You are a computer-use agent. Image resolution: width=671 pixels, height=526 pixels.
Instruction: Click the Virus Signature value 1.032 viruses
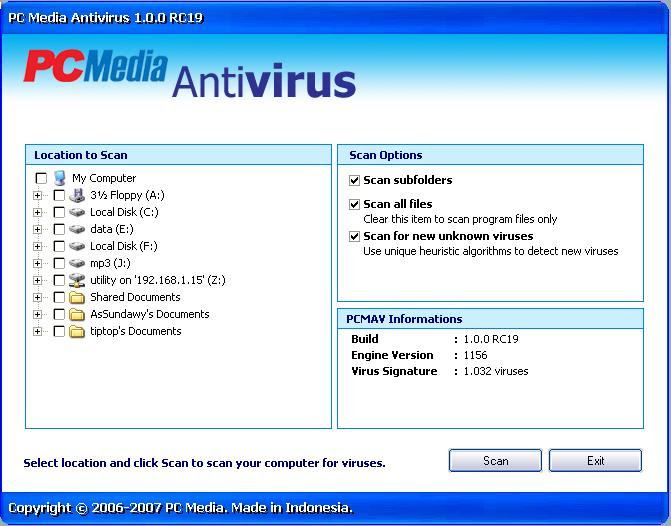pos(496,371)
